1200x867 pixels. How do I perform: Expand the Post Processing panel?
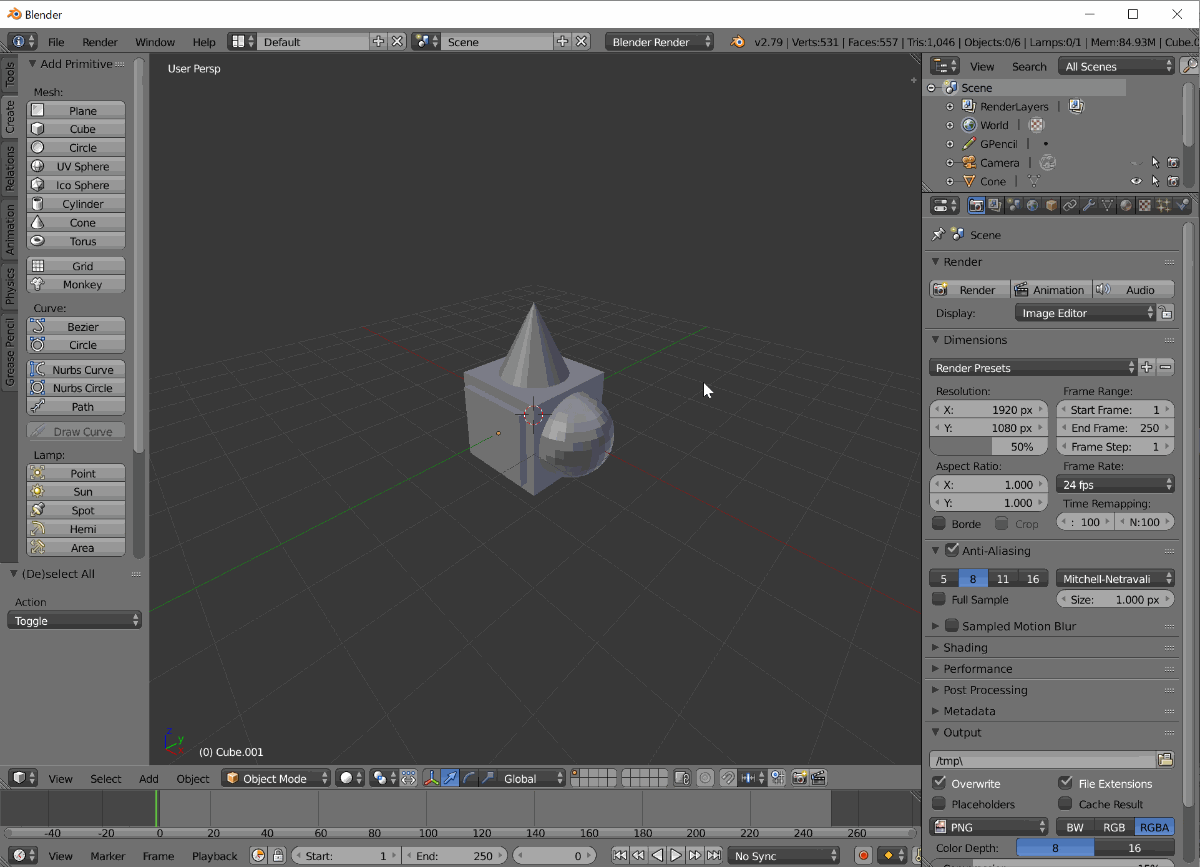pos(985,689)
